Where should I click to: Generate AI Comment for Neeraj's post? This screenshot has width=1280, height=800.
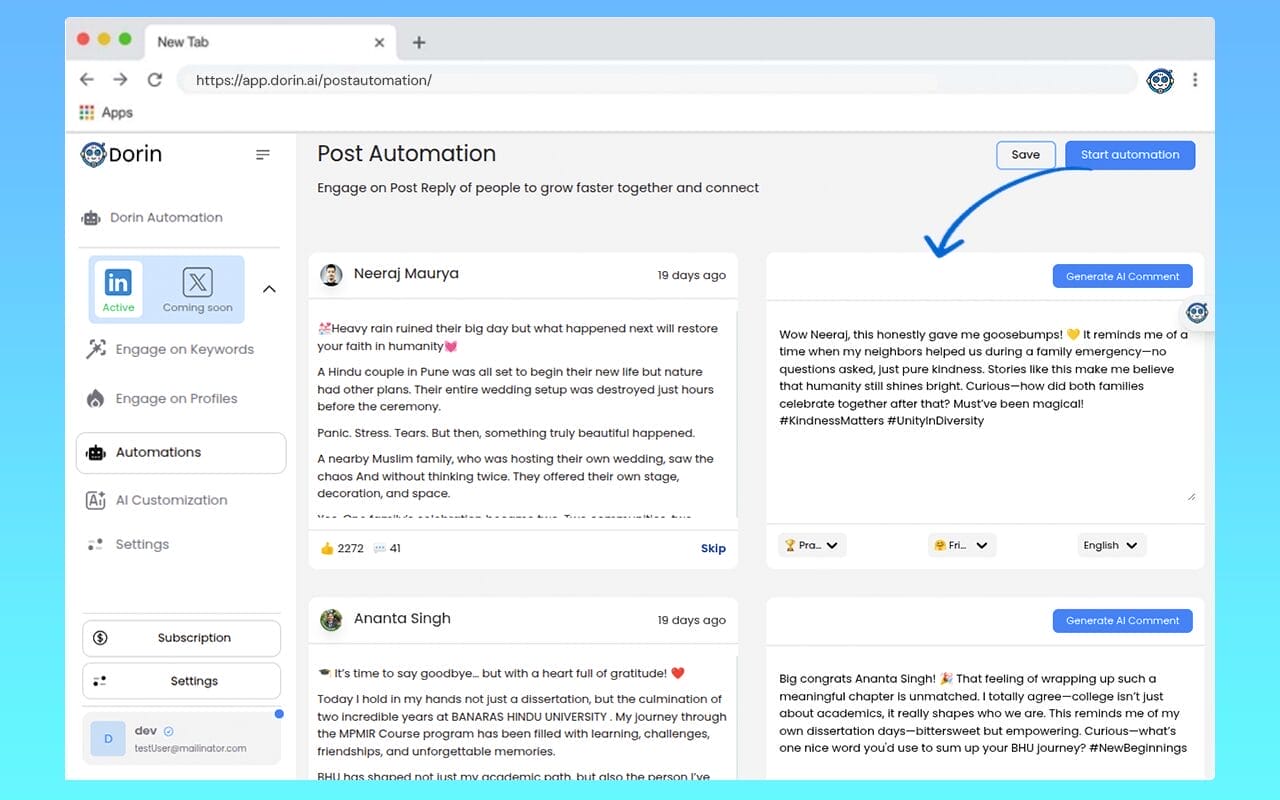[1122, 276]
